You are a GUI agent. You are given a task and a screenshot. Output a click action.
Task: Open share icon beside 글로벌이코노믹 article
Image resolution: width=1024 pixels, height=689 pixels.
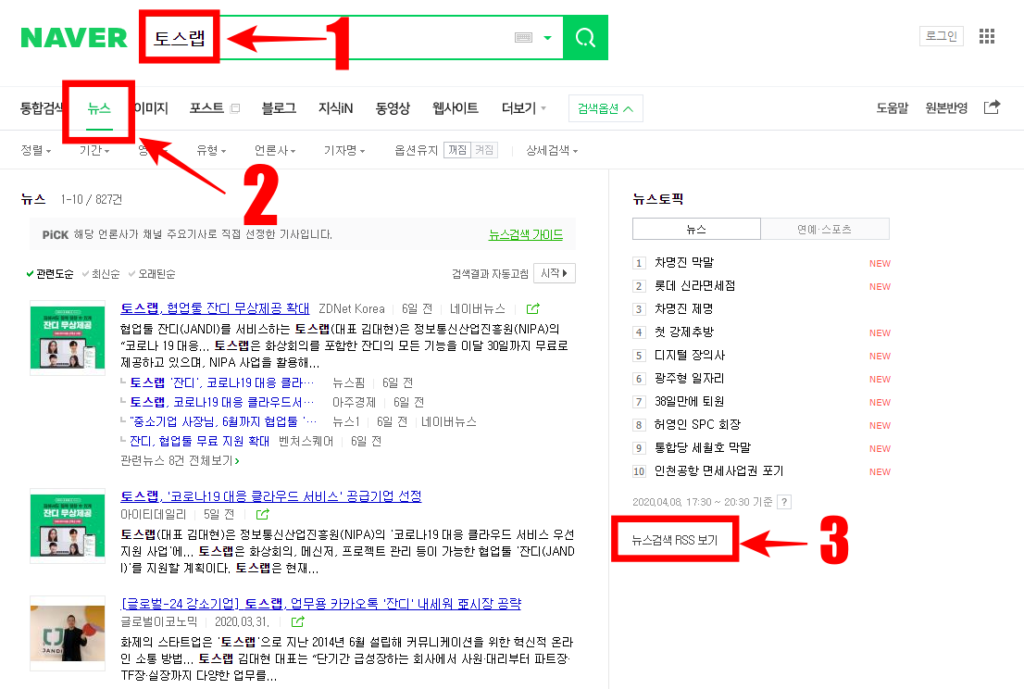click(x=297, y=622)
